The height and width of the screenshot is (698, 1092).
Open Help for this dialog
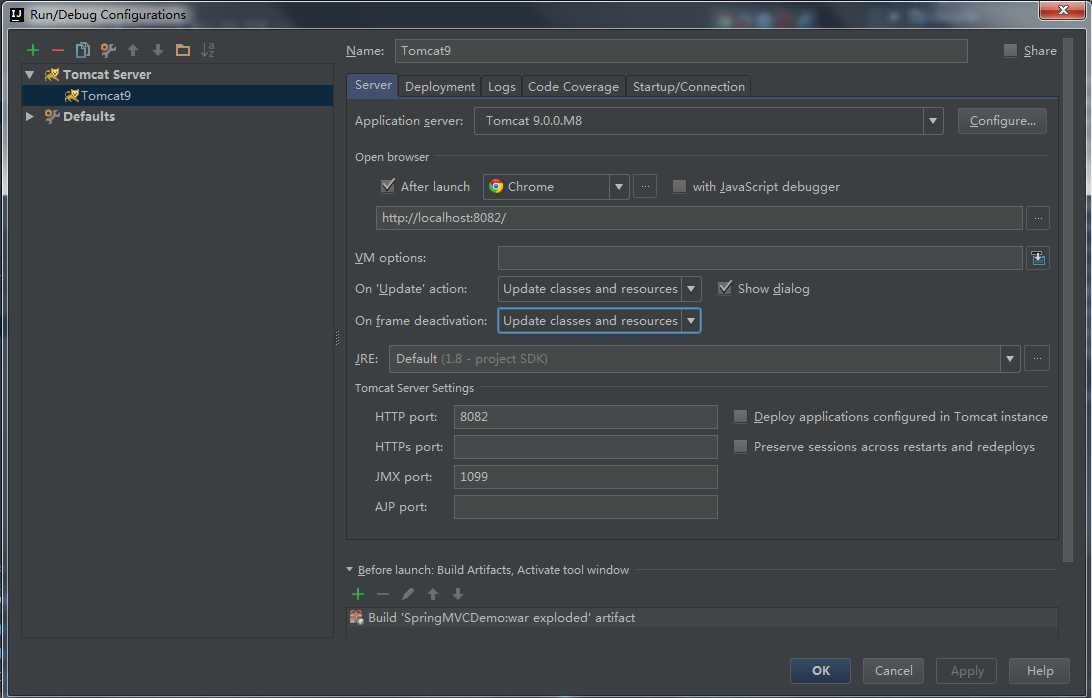(1040, 671)
